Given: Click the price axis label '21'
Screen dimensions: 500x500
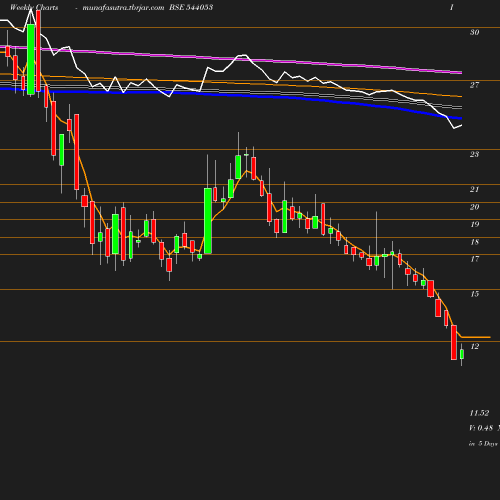Looking at the screenshot, I should [x=475, y=189].
